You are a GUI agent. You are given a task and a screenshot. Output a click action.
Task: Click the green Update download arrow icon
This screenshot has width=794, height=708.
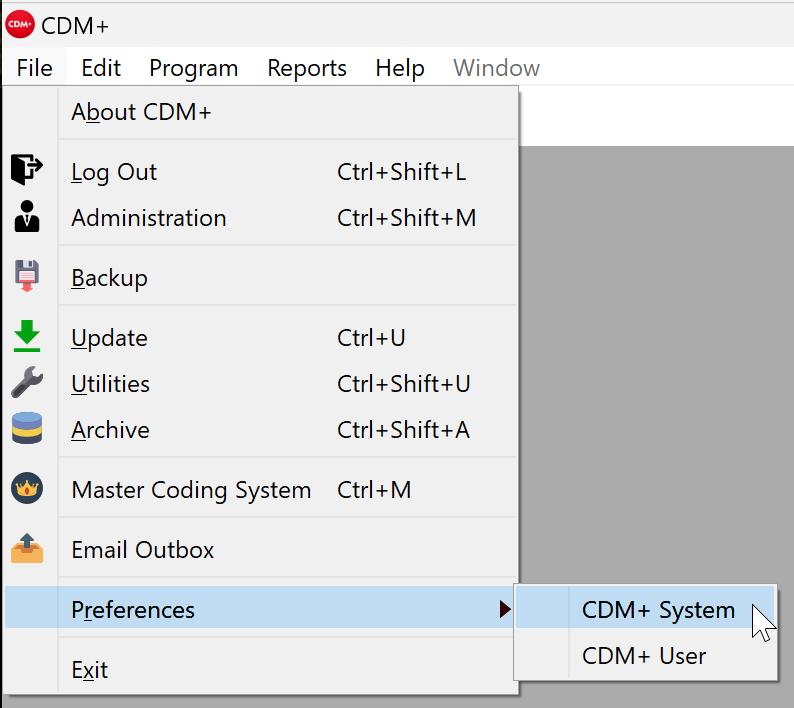(x=27, y=337)
